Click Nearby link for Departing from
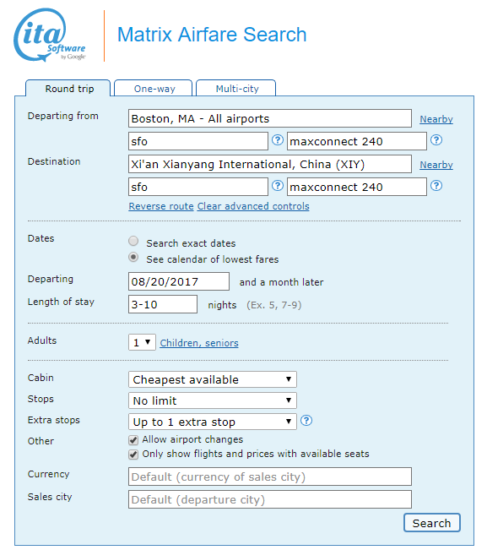Viewport: 487px width, 550px height. (x=436, y=119)
